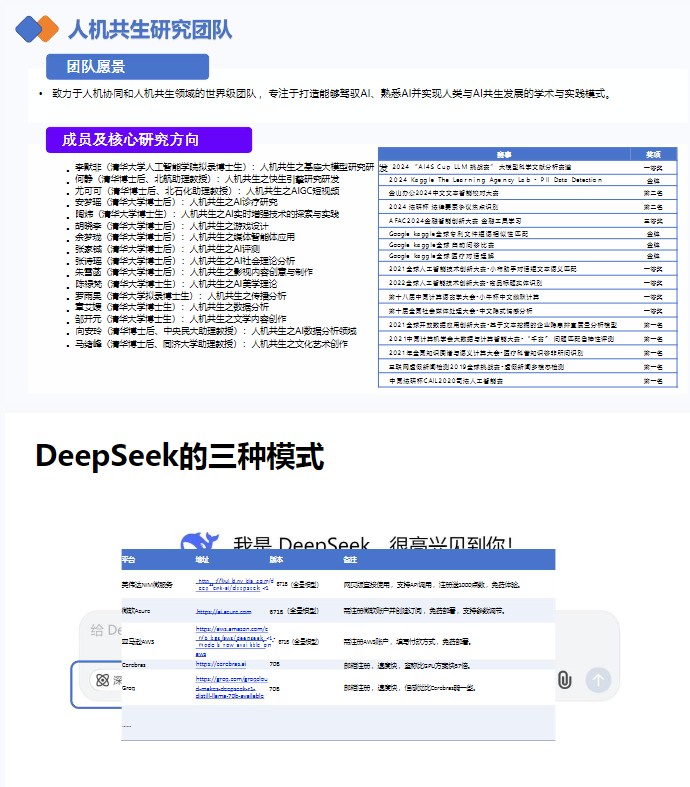Click the 平台 column header
690x787 pixels.
pos(128,560)
